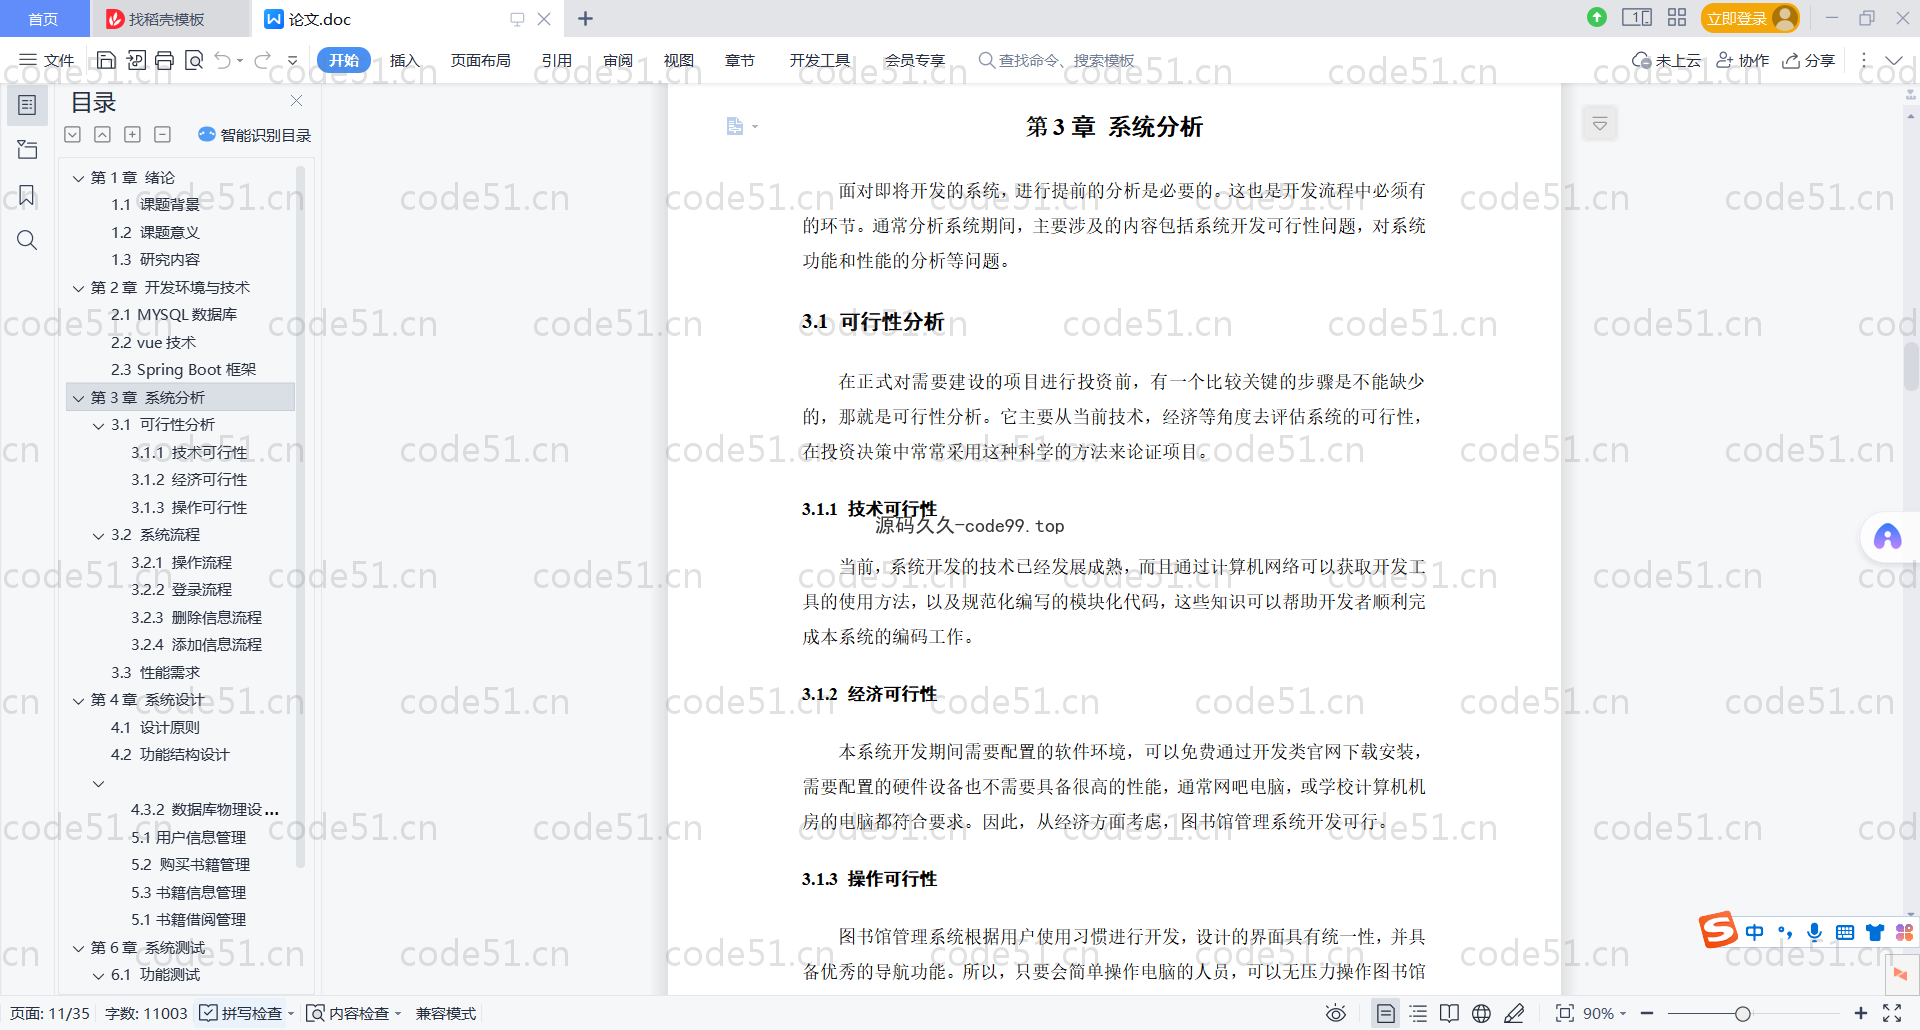Viewport: 1920px width, 1030px height.
Task: Switch to Web layout view
Action: click(x=1481, y=1013)
